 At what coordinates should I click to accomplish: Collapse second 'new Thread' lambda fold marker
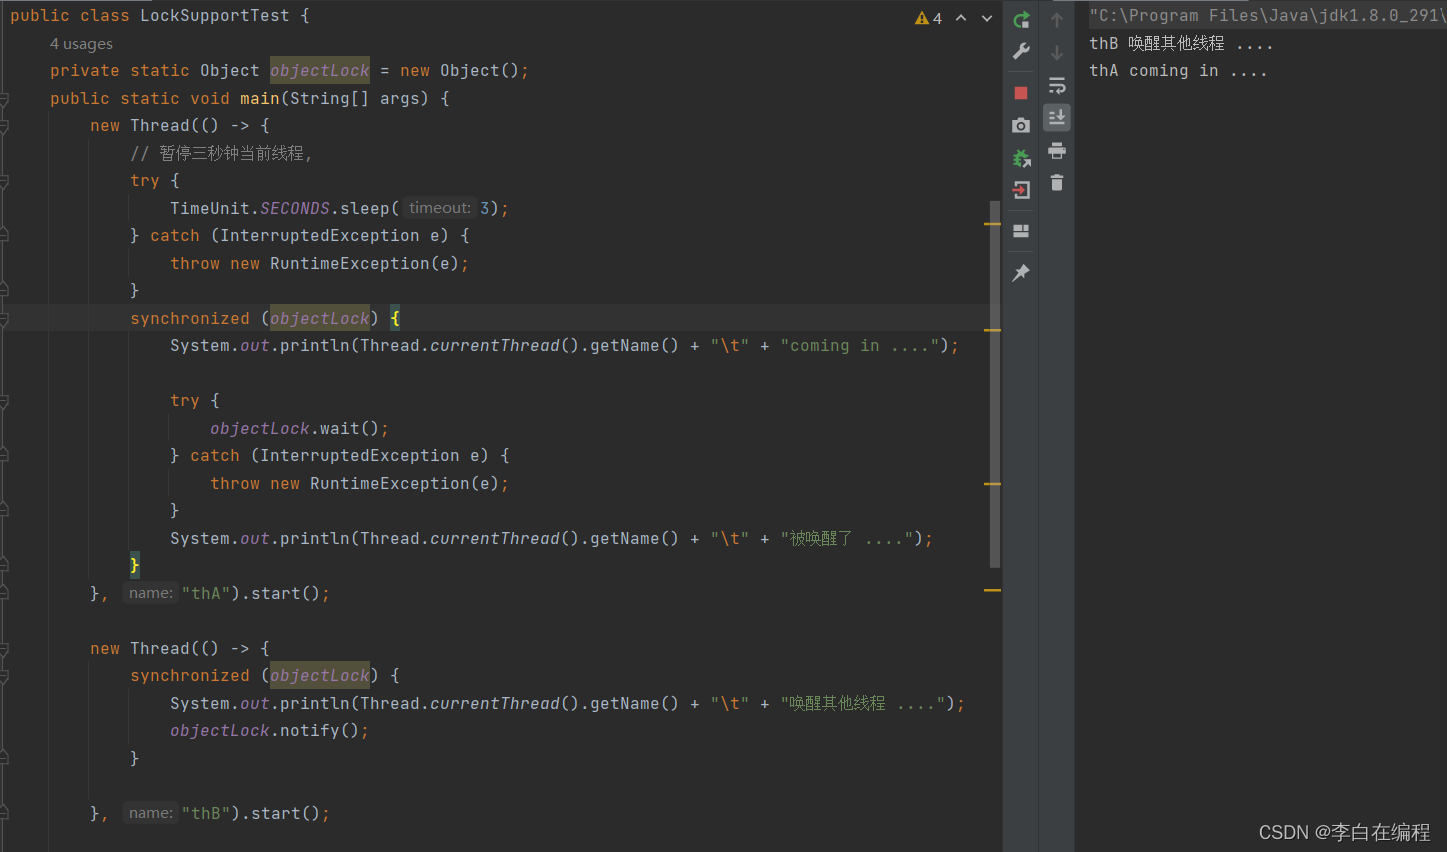tap(4, 649)
